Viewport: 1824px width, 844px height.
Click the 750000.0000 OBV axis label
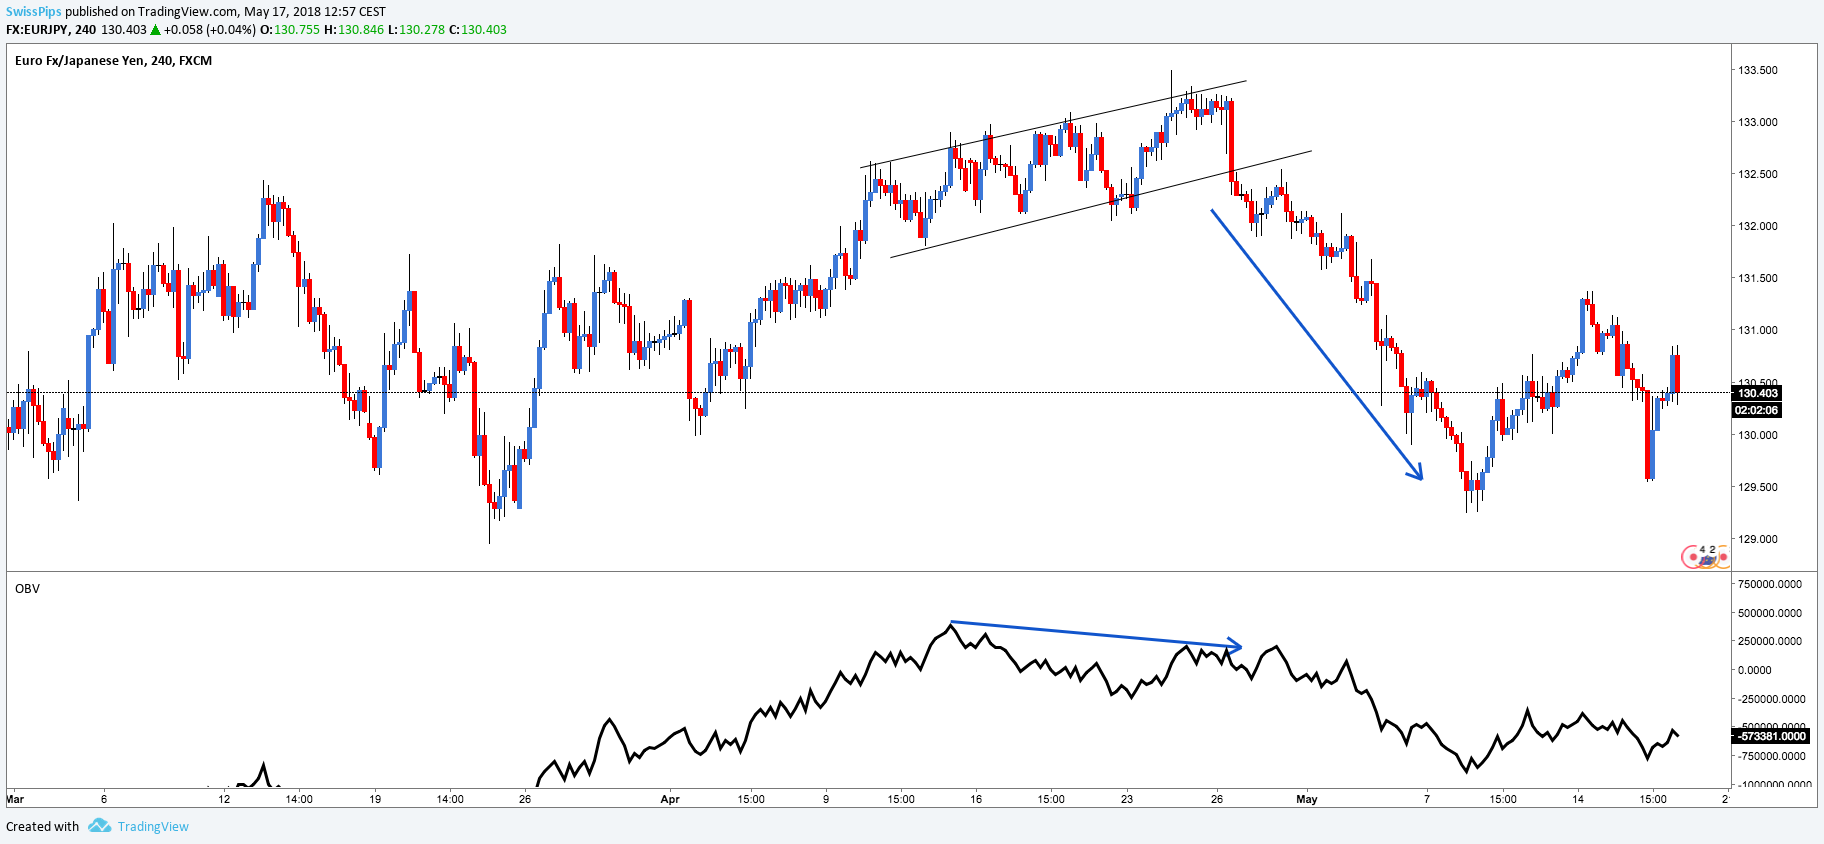pyautogui.click(x=1770, y=584)
